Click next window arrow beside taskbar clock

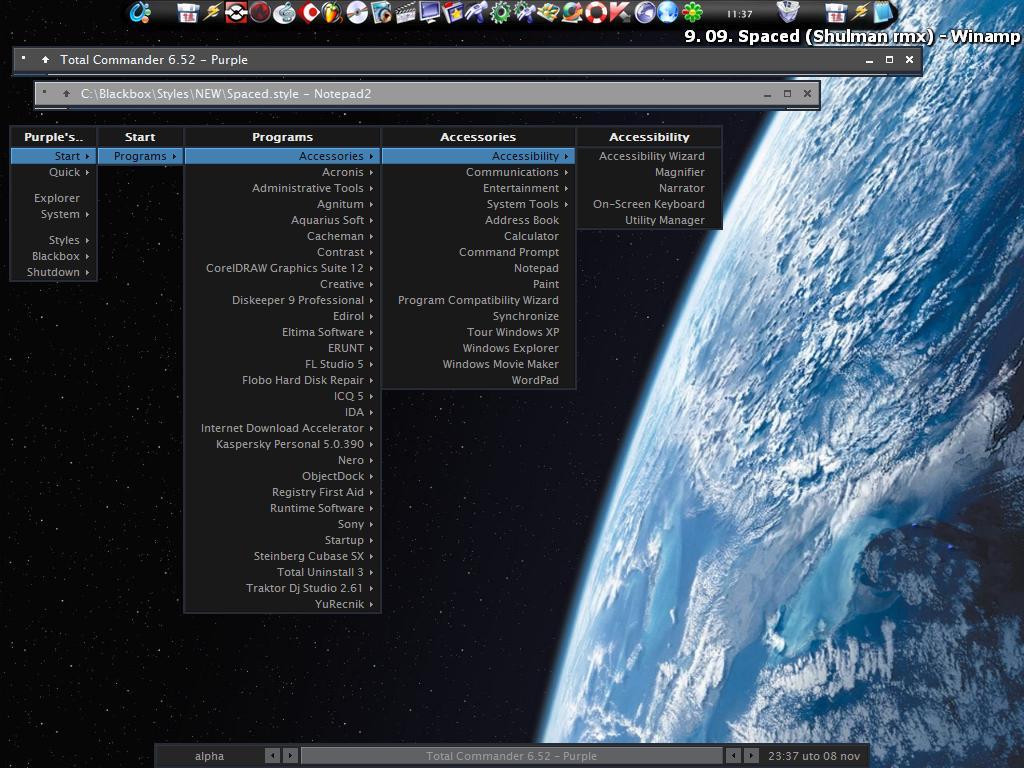point(752,756)
